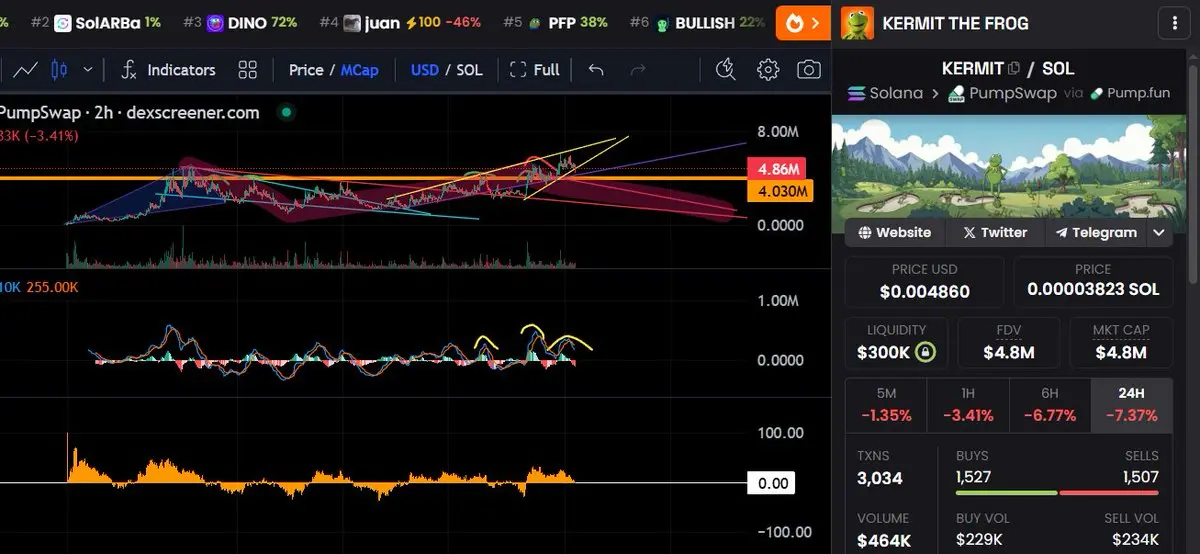Image resolution: width=1200 pixels, height=554 pixels.
Task: Open the chart layout grid icon
Action: (248, 70)
